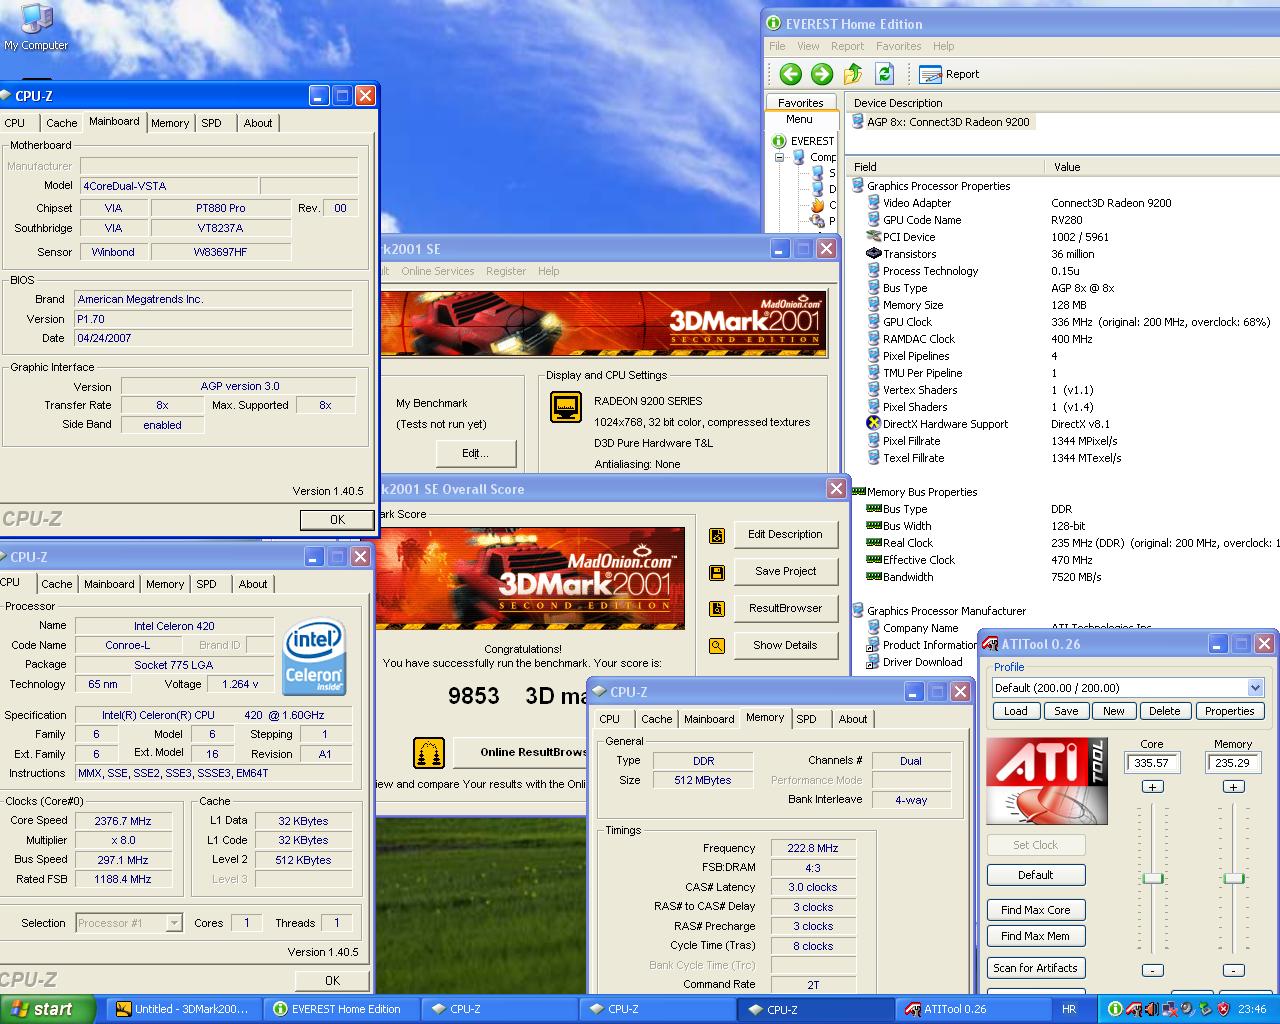Image resolution: width=1280 pixels, height=1024 pixels.
Task: Click Load profile button in ATITool
Action: click(x=1015, y=711)
